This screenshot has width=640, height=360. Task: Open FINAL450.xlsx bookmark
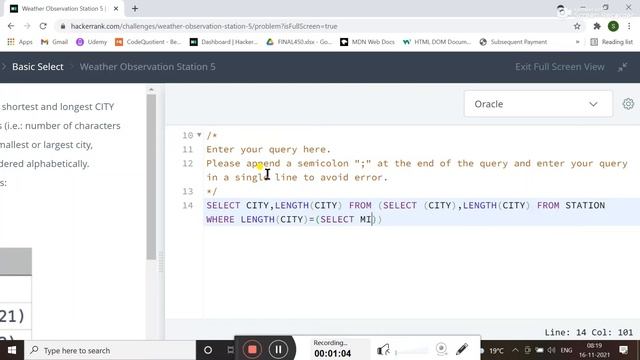(299, 42)
